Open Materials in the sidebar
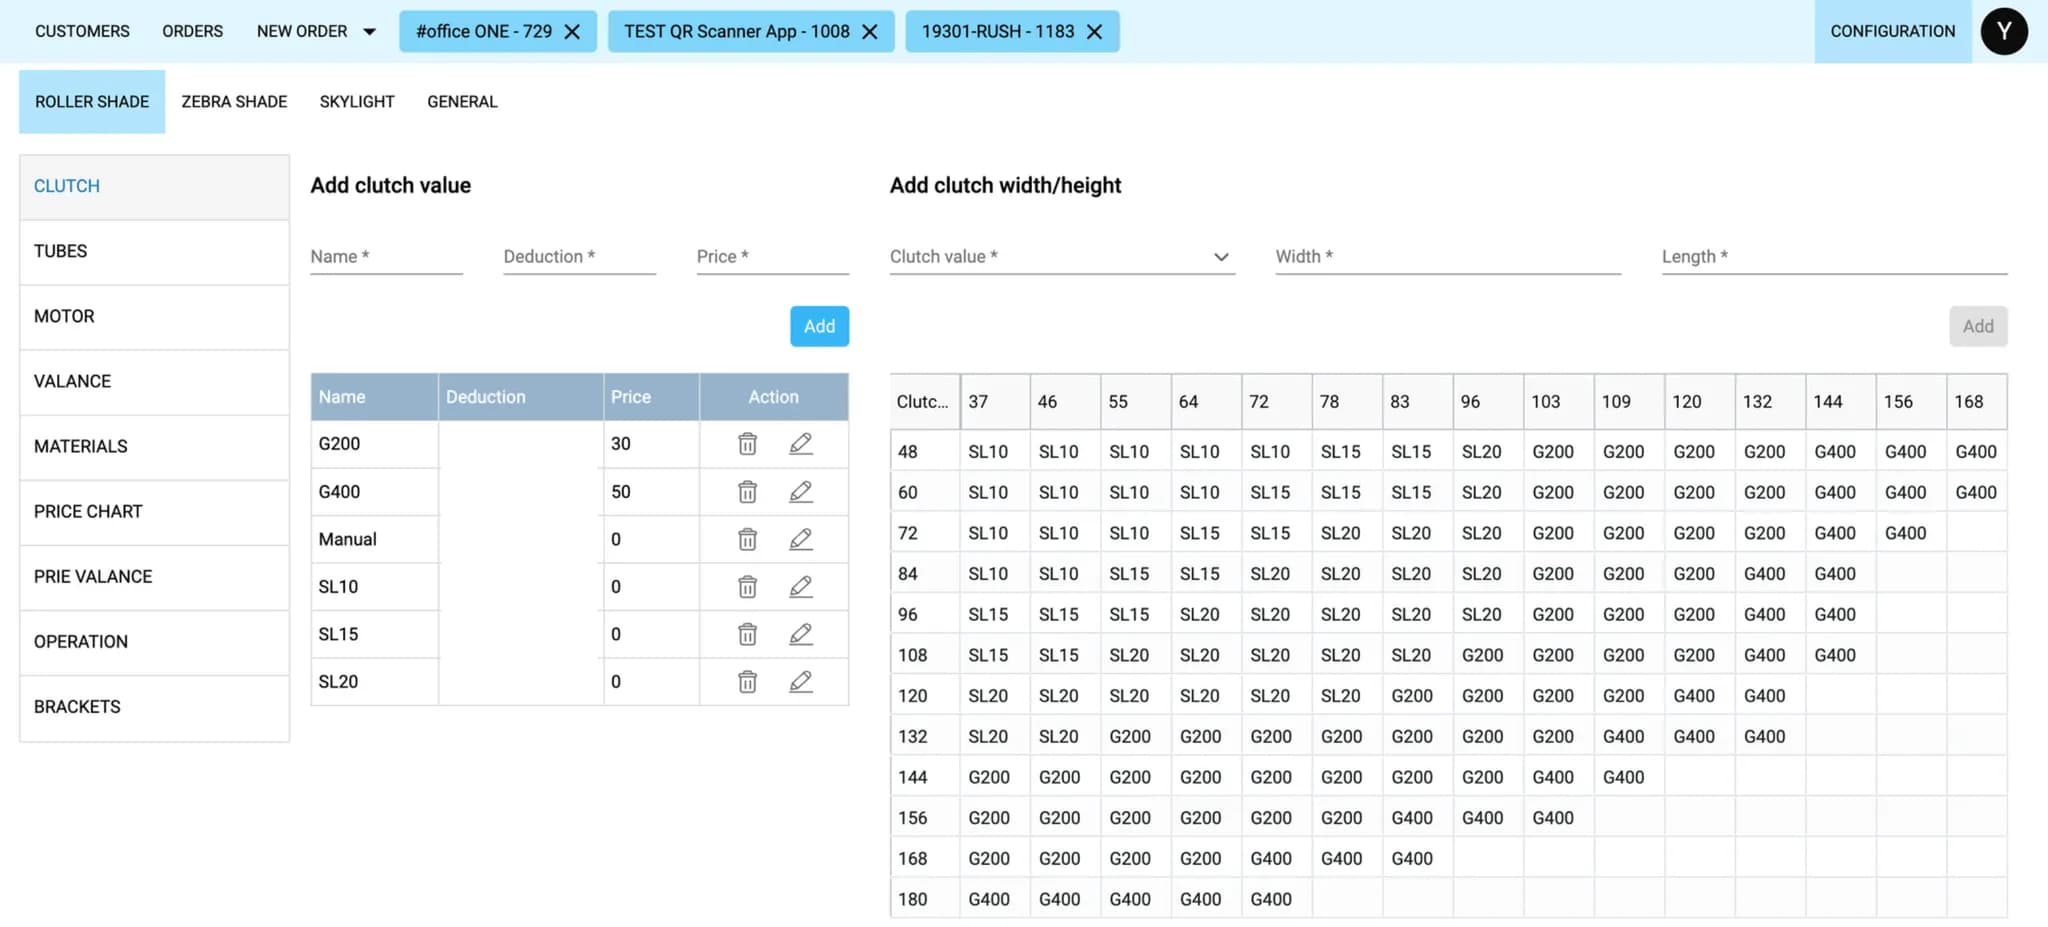This screenshot has width=2048, height=927. coord(154,447)
